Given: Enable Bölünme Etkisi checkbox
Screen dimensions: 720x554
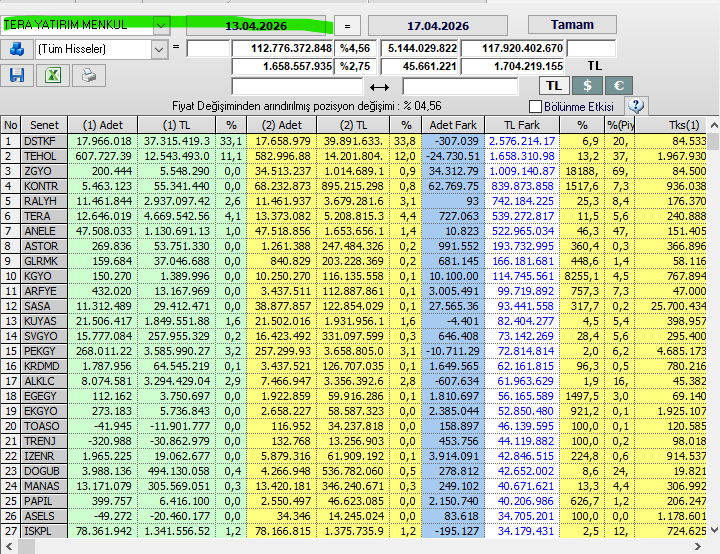Looking at the screenshot, I should tap(535, 107).
